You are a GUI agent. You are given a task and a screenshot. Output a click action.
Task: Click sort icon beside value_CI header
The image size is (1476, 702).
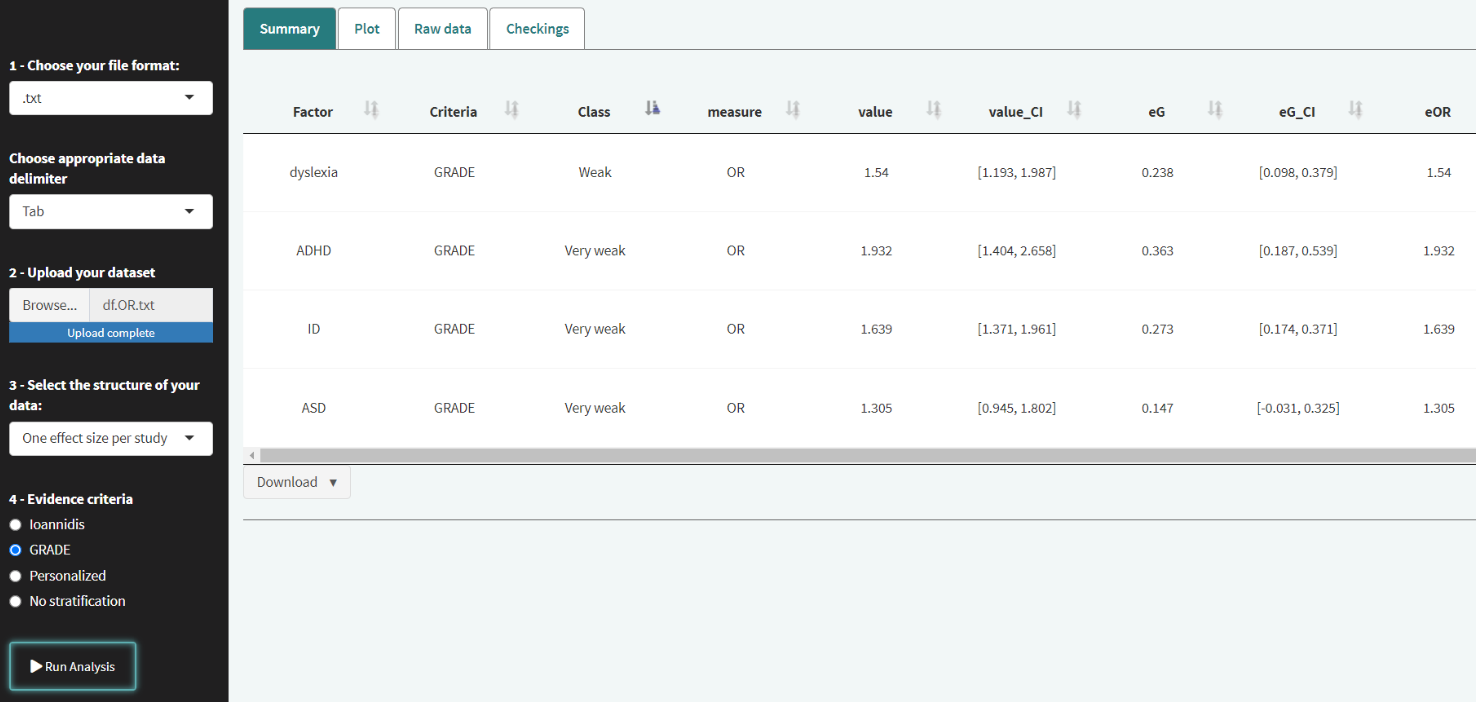1074,110
